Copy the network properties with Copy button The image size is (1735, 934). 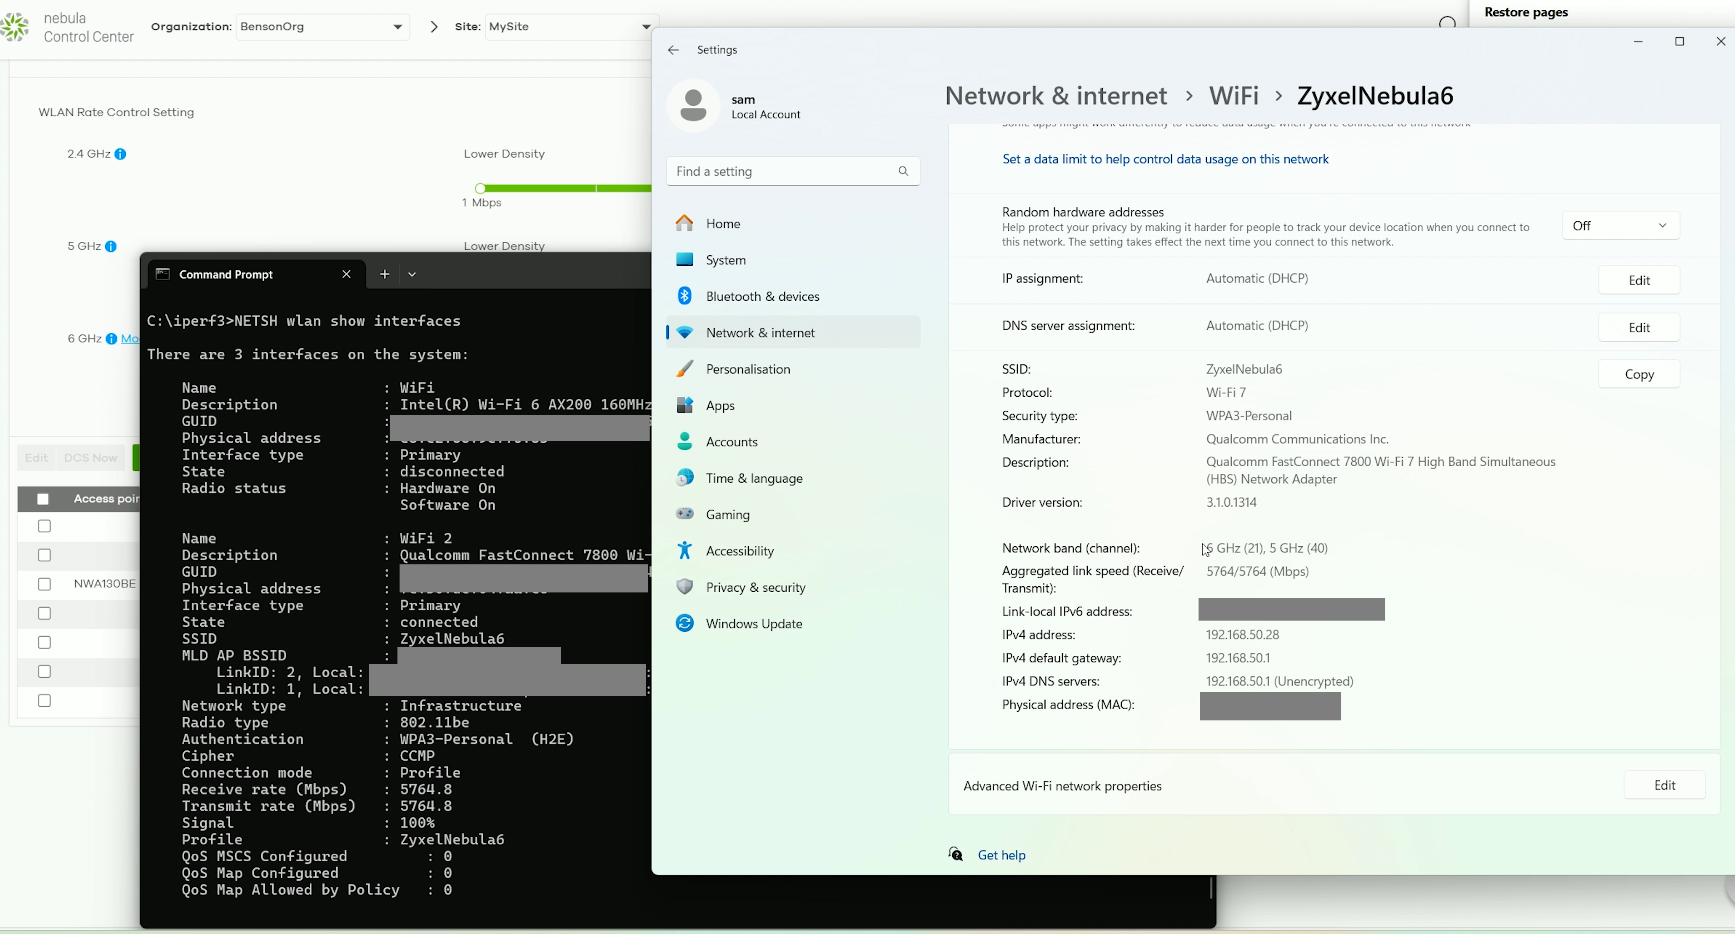1639,374
